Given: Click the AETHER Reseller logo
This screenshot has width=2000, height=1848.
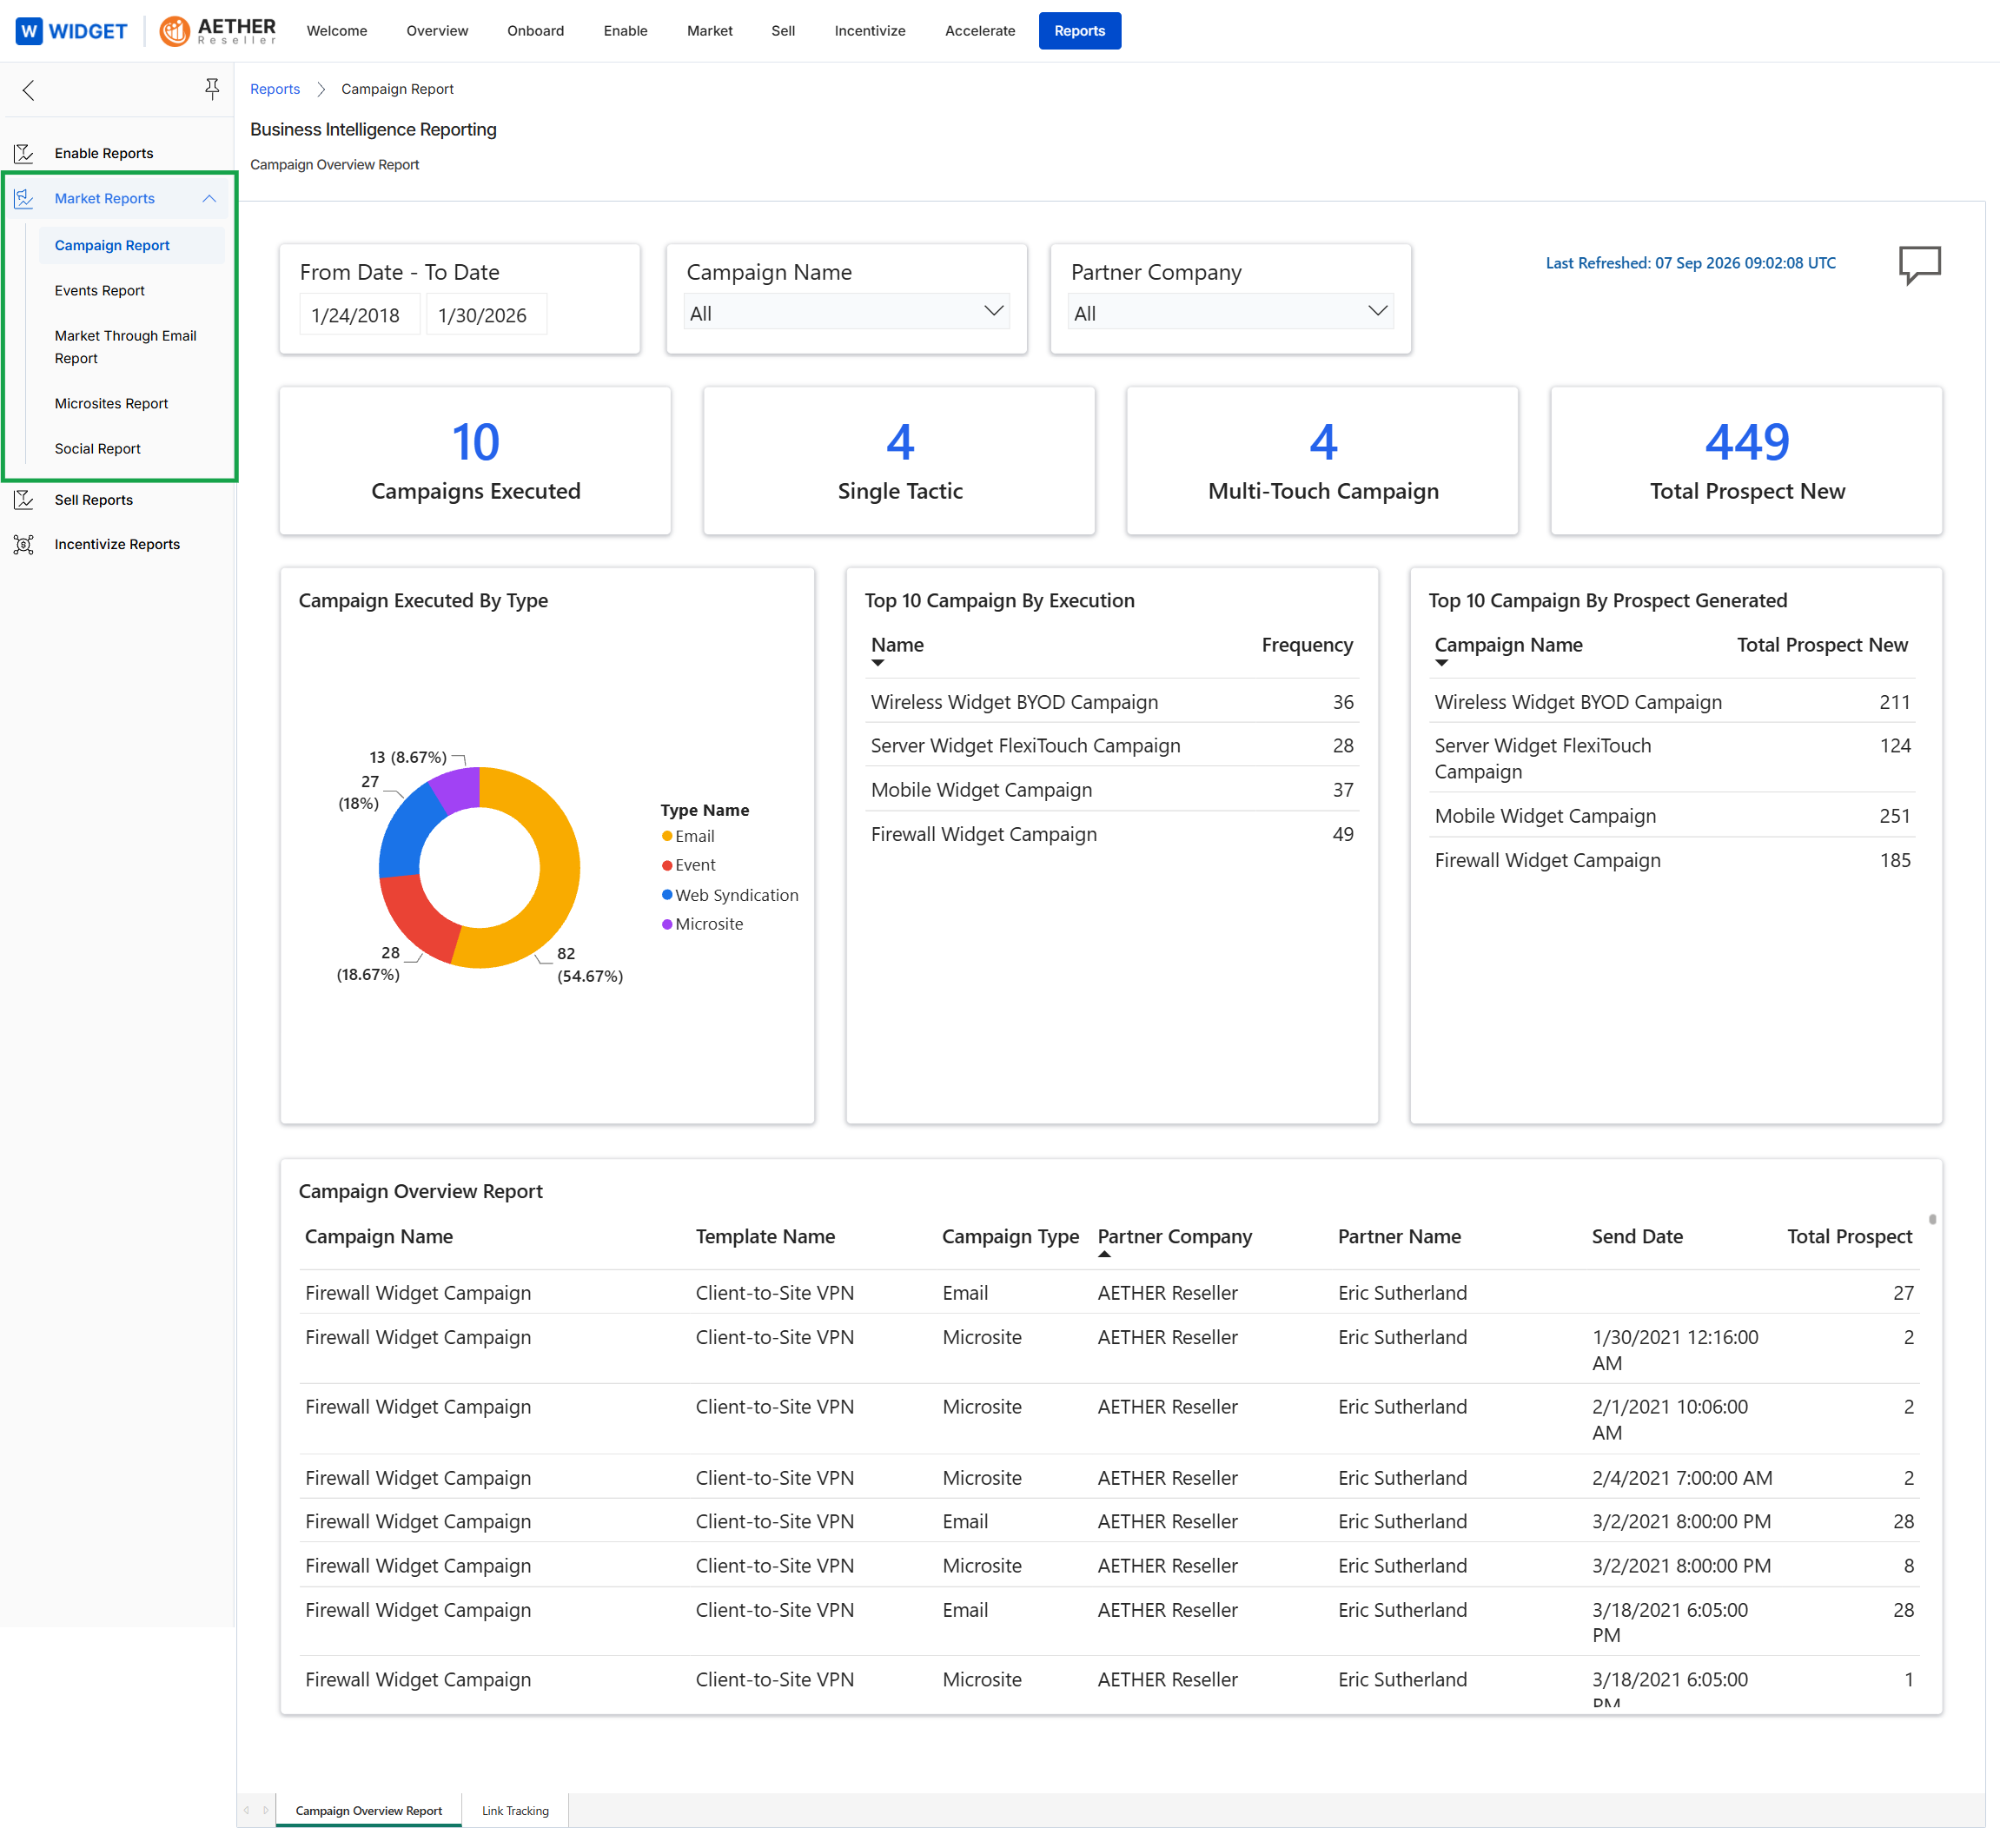Looking at the screenshot, I should [218, 31].
